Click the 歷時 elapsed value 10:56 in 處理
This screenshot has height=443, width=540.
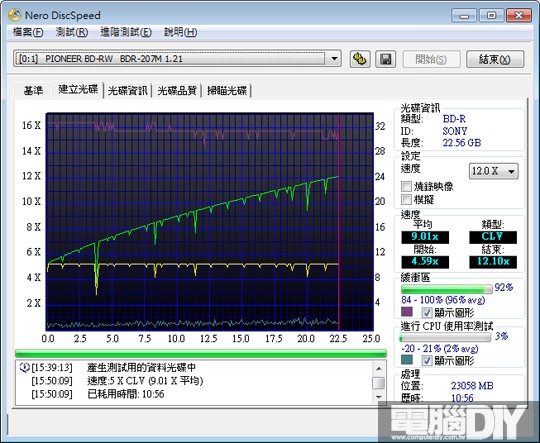click(462, 399)
